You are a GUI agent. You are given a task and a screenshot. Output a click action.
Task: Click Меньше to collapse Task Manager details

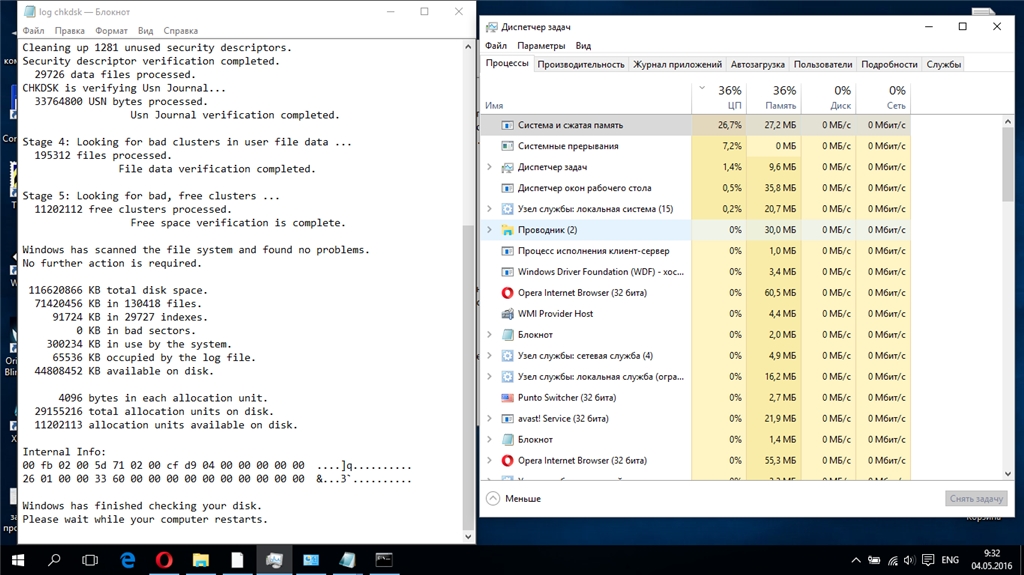coord(514,499)
